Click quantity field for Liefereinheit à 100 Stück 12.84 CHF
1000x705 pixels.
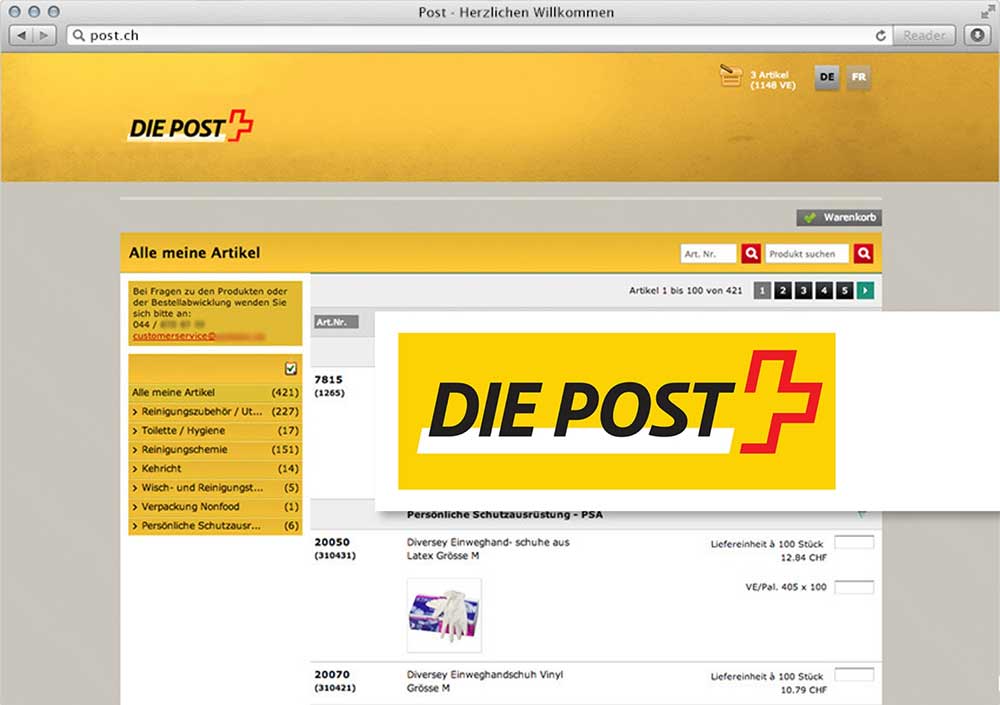[x=854, y=543]
